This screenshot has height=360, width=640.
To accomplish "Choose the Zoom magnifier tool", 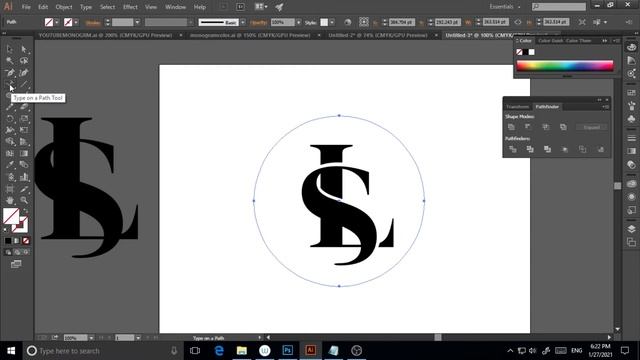I will pyautogui.click(x=24, y=200).
